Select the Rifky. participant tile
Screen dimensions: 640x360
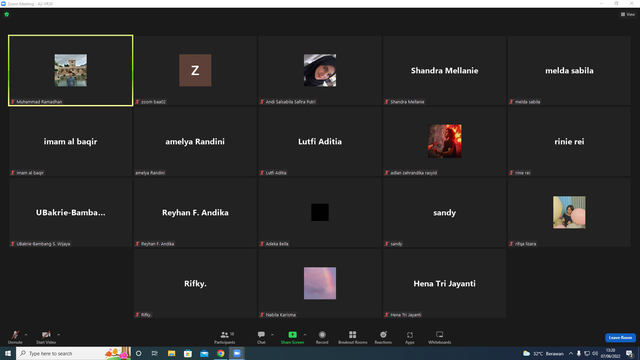(x=195, y=283)
